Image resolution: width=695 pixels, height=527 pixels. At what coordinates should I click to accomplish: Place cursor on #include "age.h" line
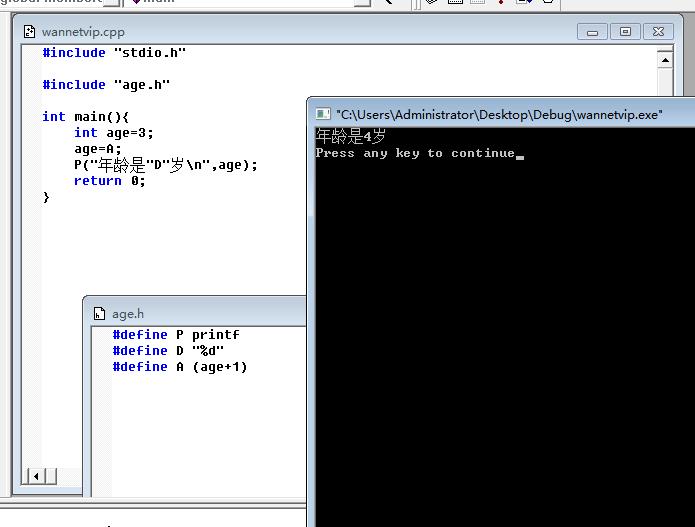pos(106,85)
